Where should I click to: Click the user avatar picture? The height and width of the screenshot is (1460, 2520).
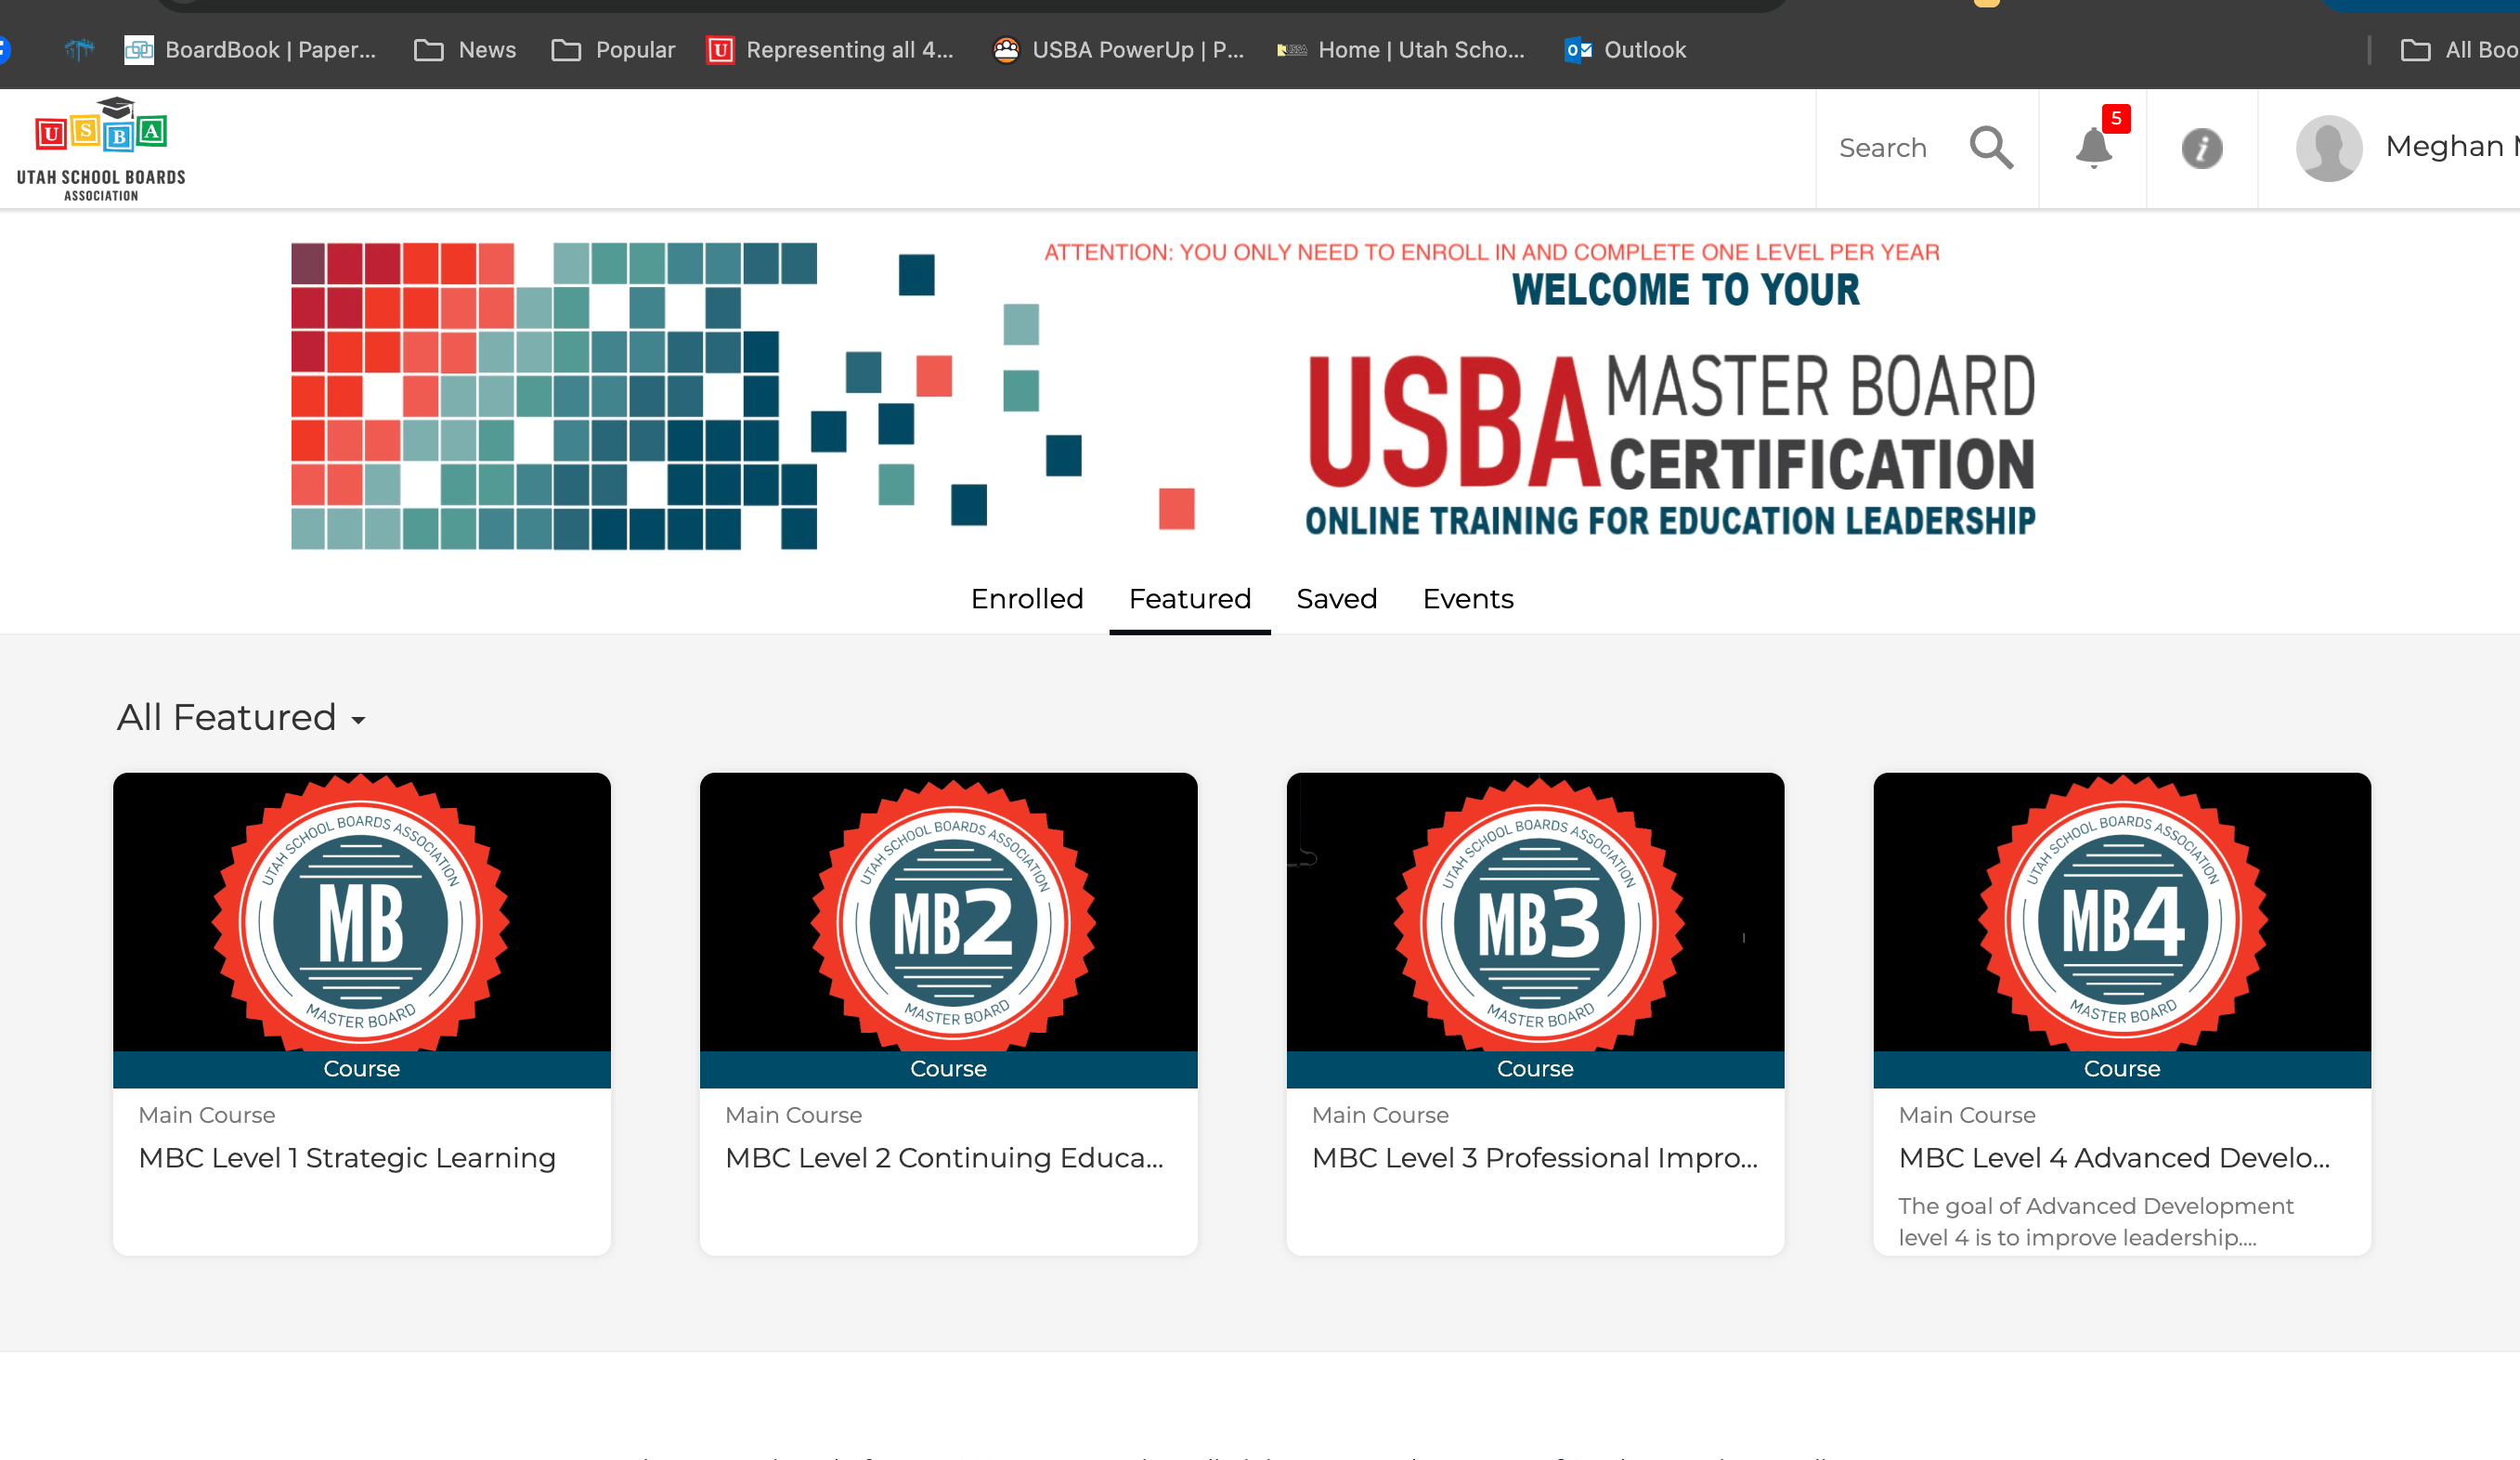[2329, 148]
